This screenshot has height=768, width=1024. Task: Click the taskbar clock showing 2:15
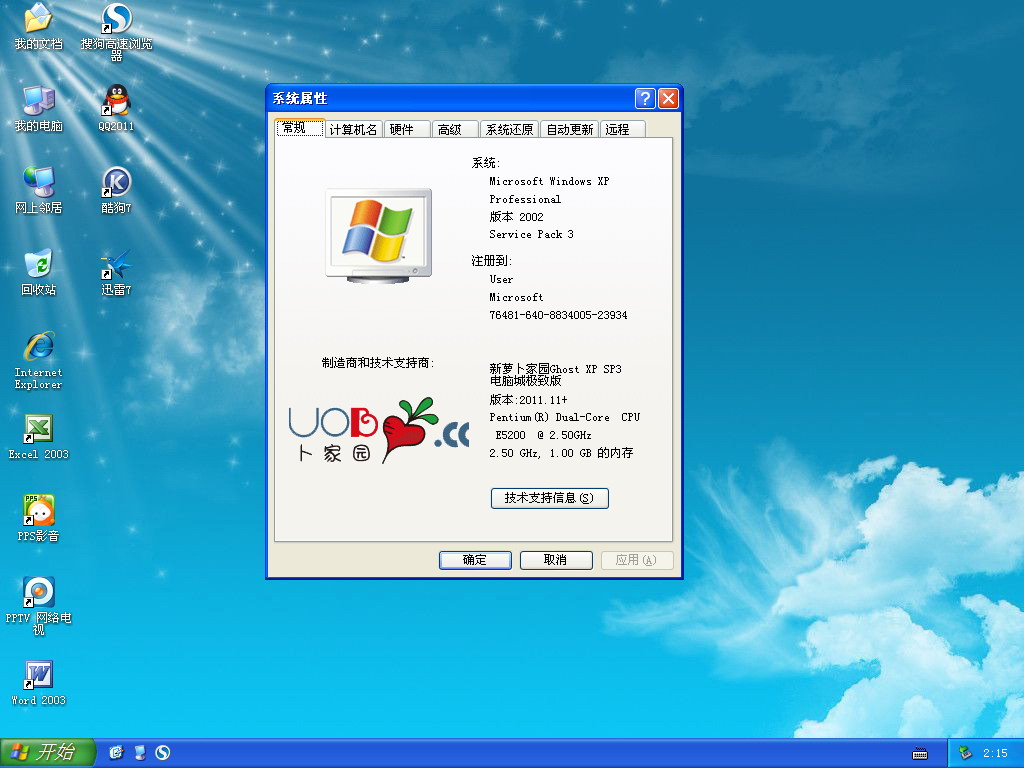(995, 753)
